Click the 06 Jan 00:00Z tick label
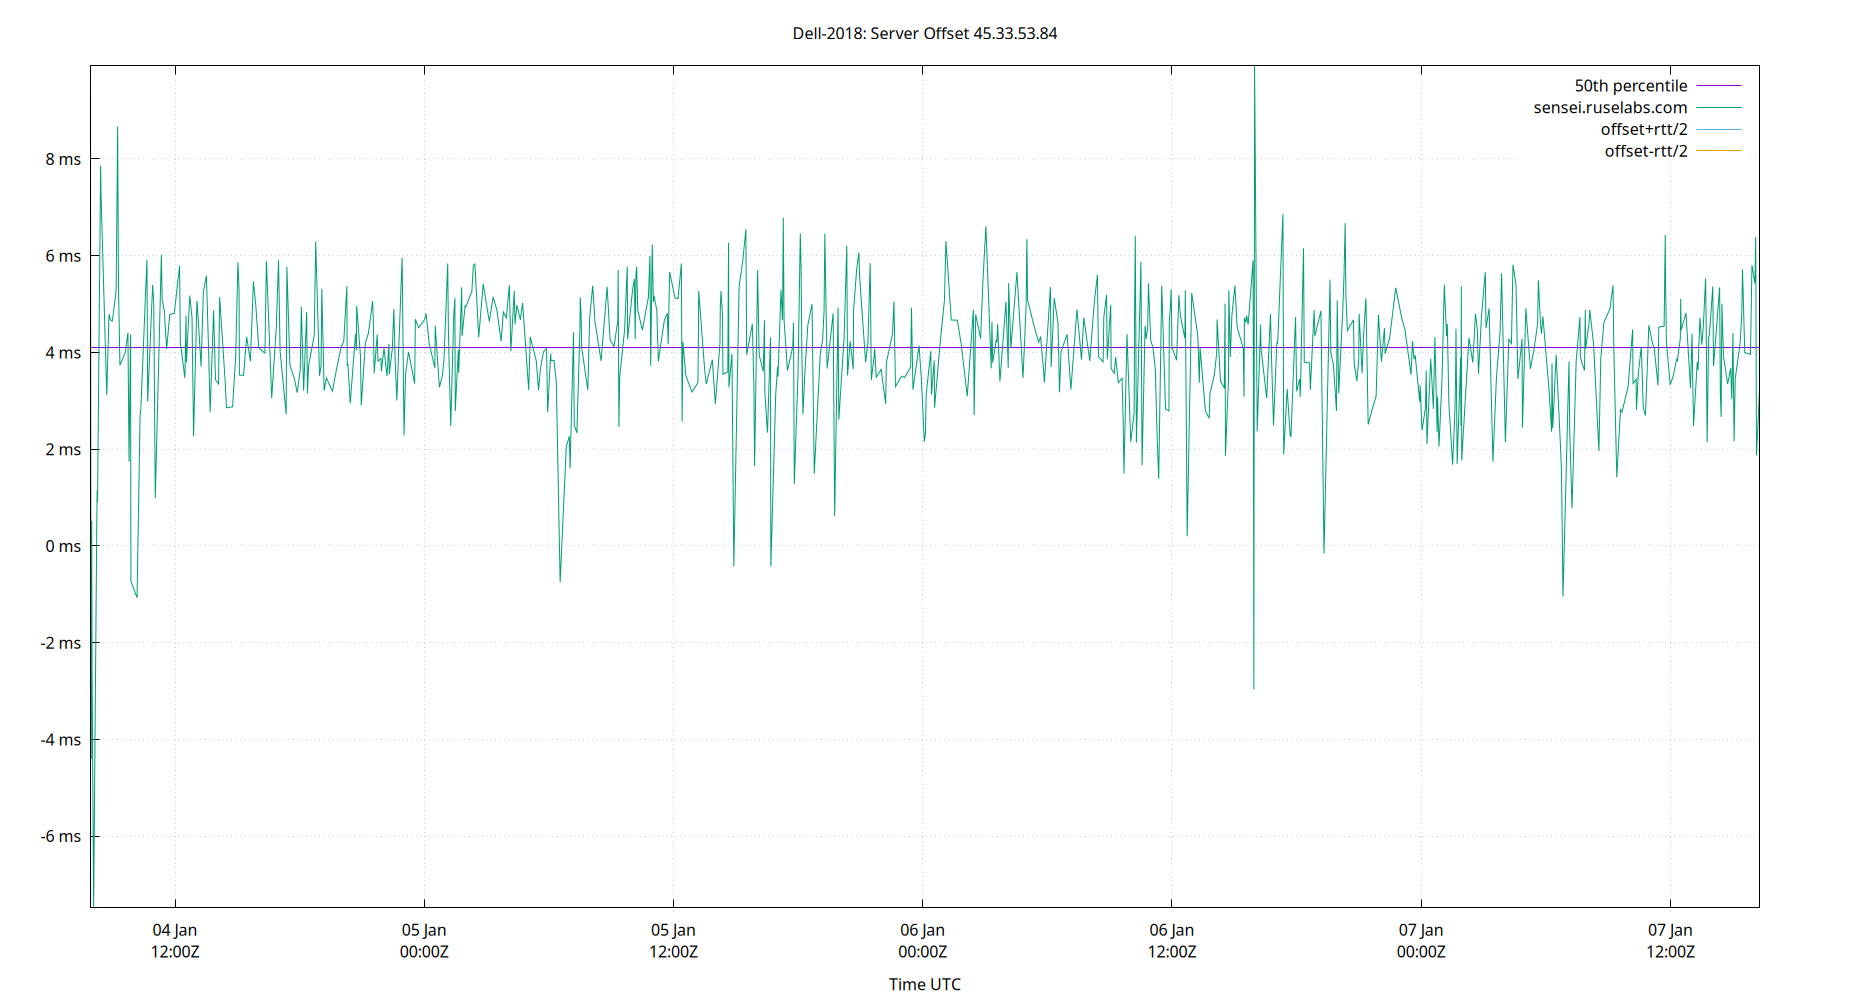Viewport: 1850px width, 1000px height. (x=925, y=940)
